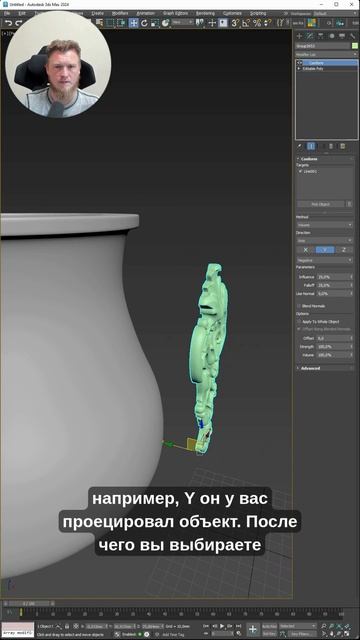Toggle 3D Snaps button

point(236,23)
